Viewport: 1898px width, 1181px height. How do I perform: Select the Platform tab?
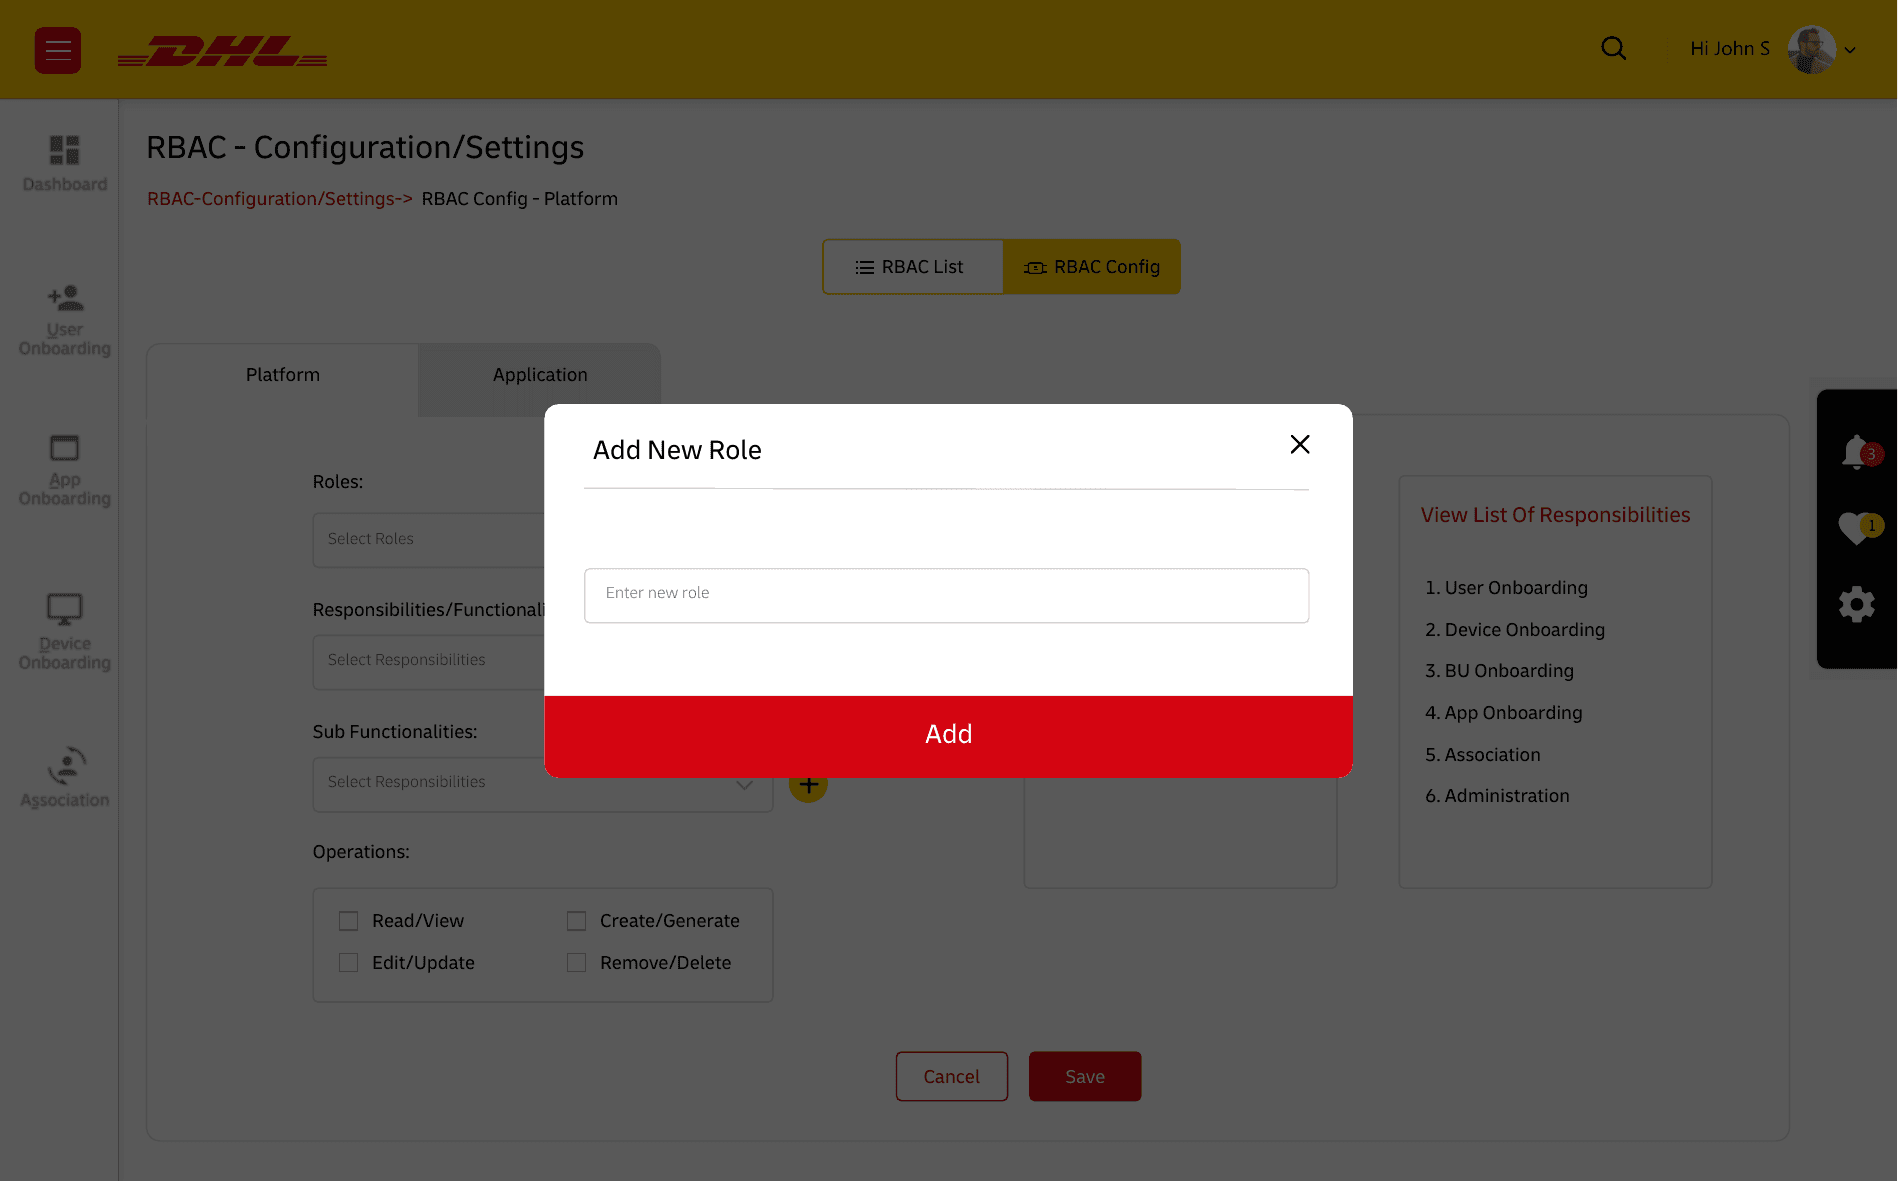[283, 375]
